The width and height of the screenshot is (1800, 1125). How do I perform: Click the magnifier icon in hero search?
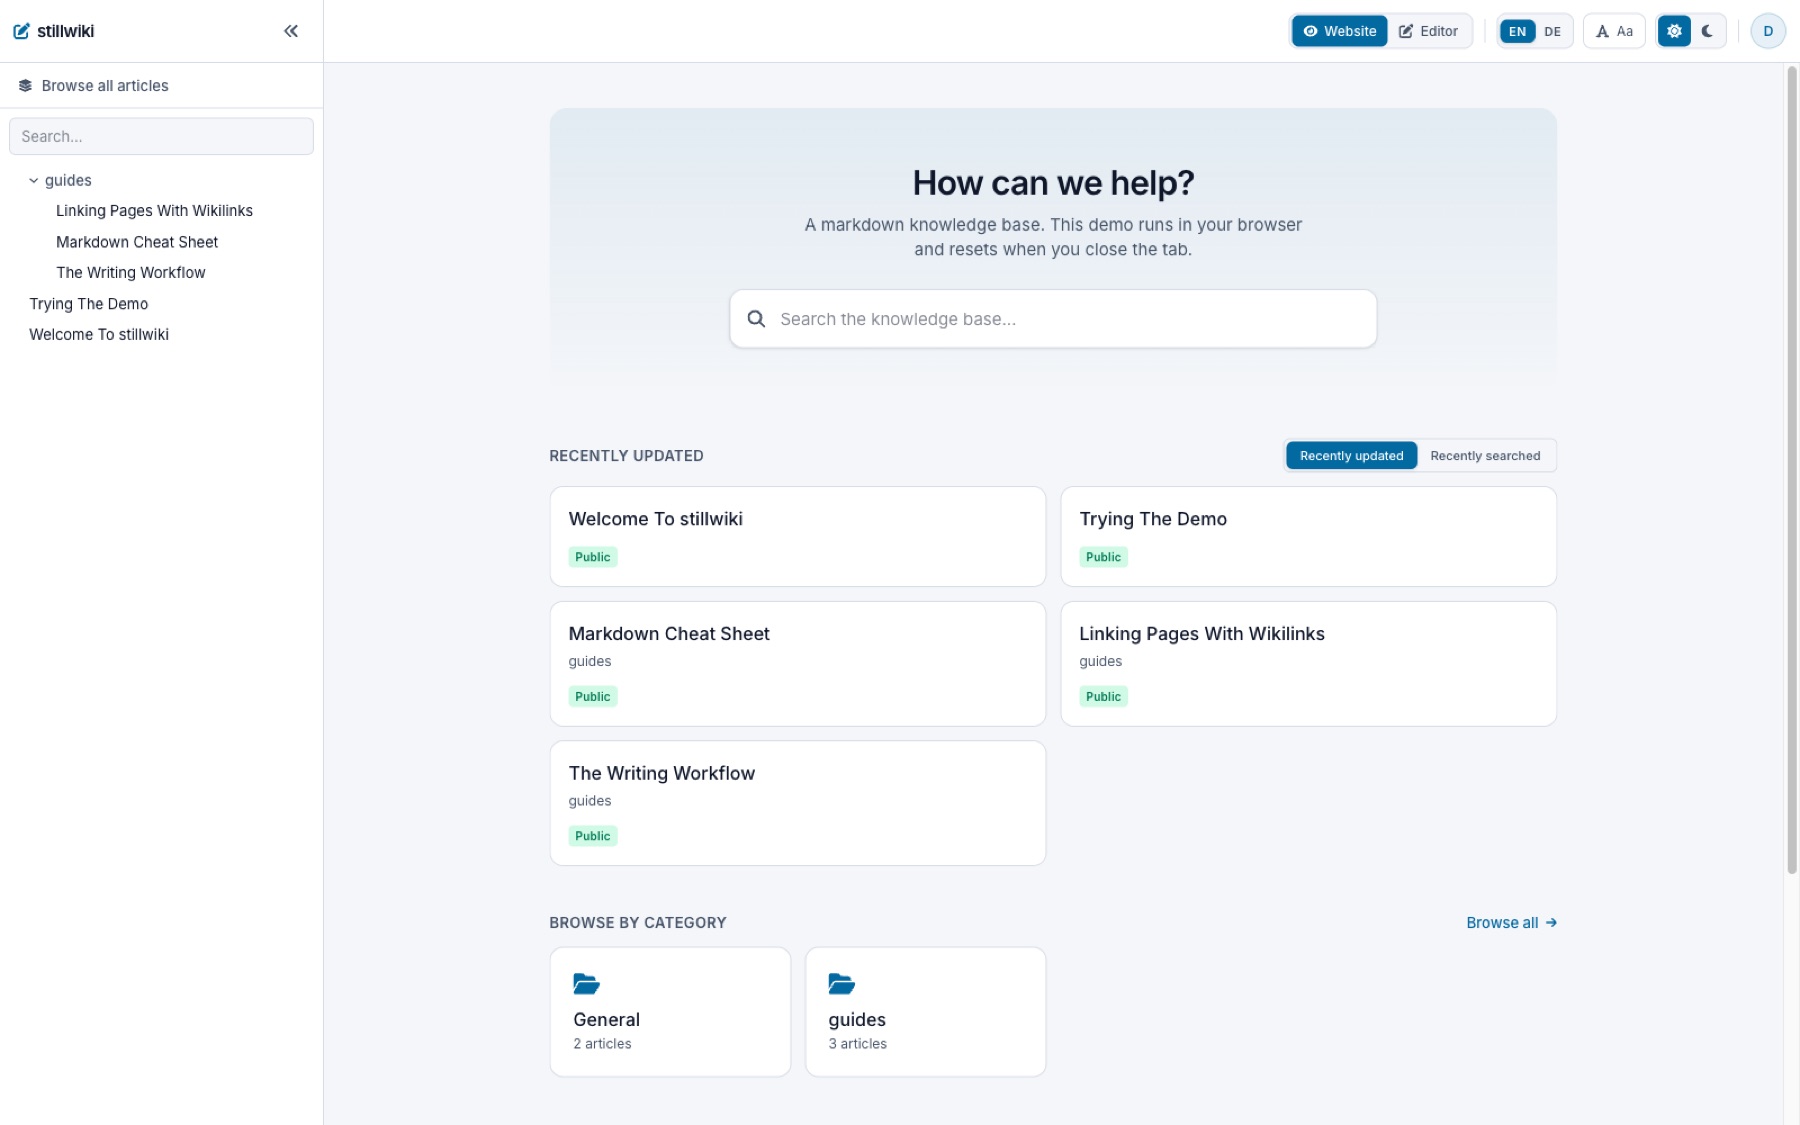[x=757, y=319]
